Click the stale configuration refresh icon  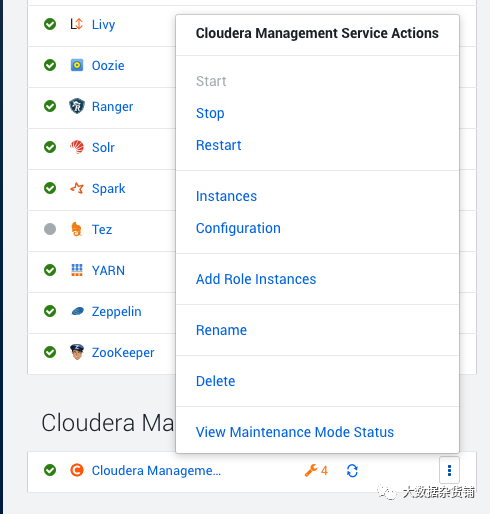[352, 471]
